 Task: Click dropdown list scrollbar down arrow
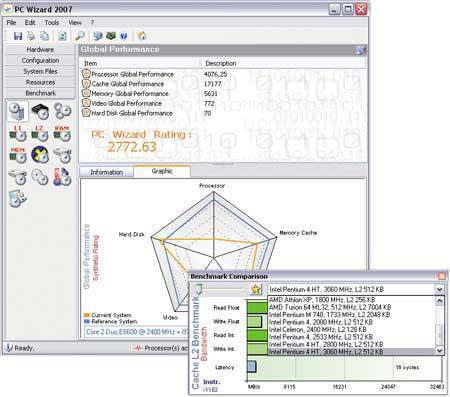440,350
